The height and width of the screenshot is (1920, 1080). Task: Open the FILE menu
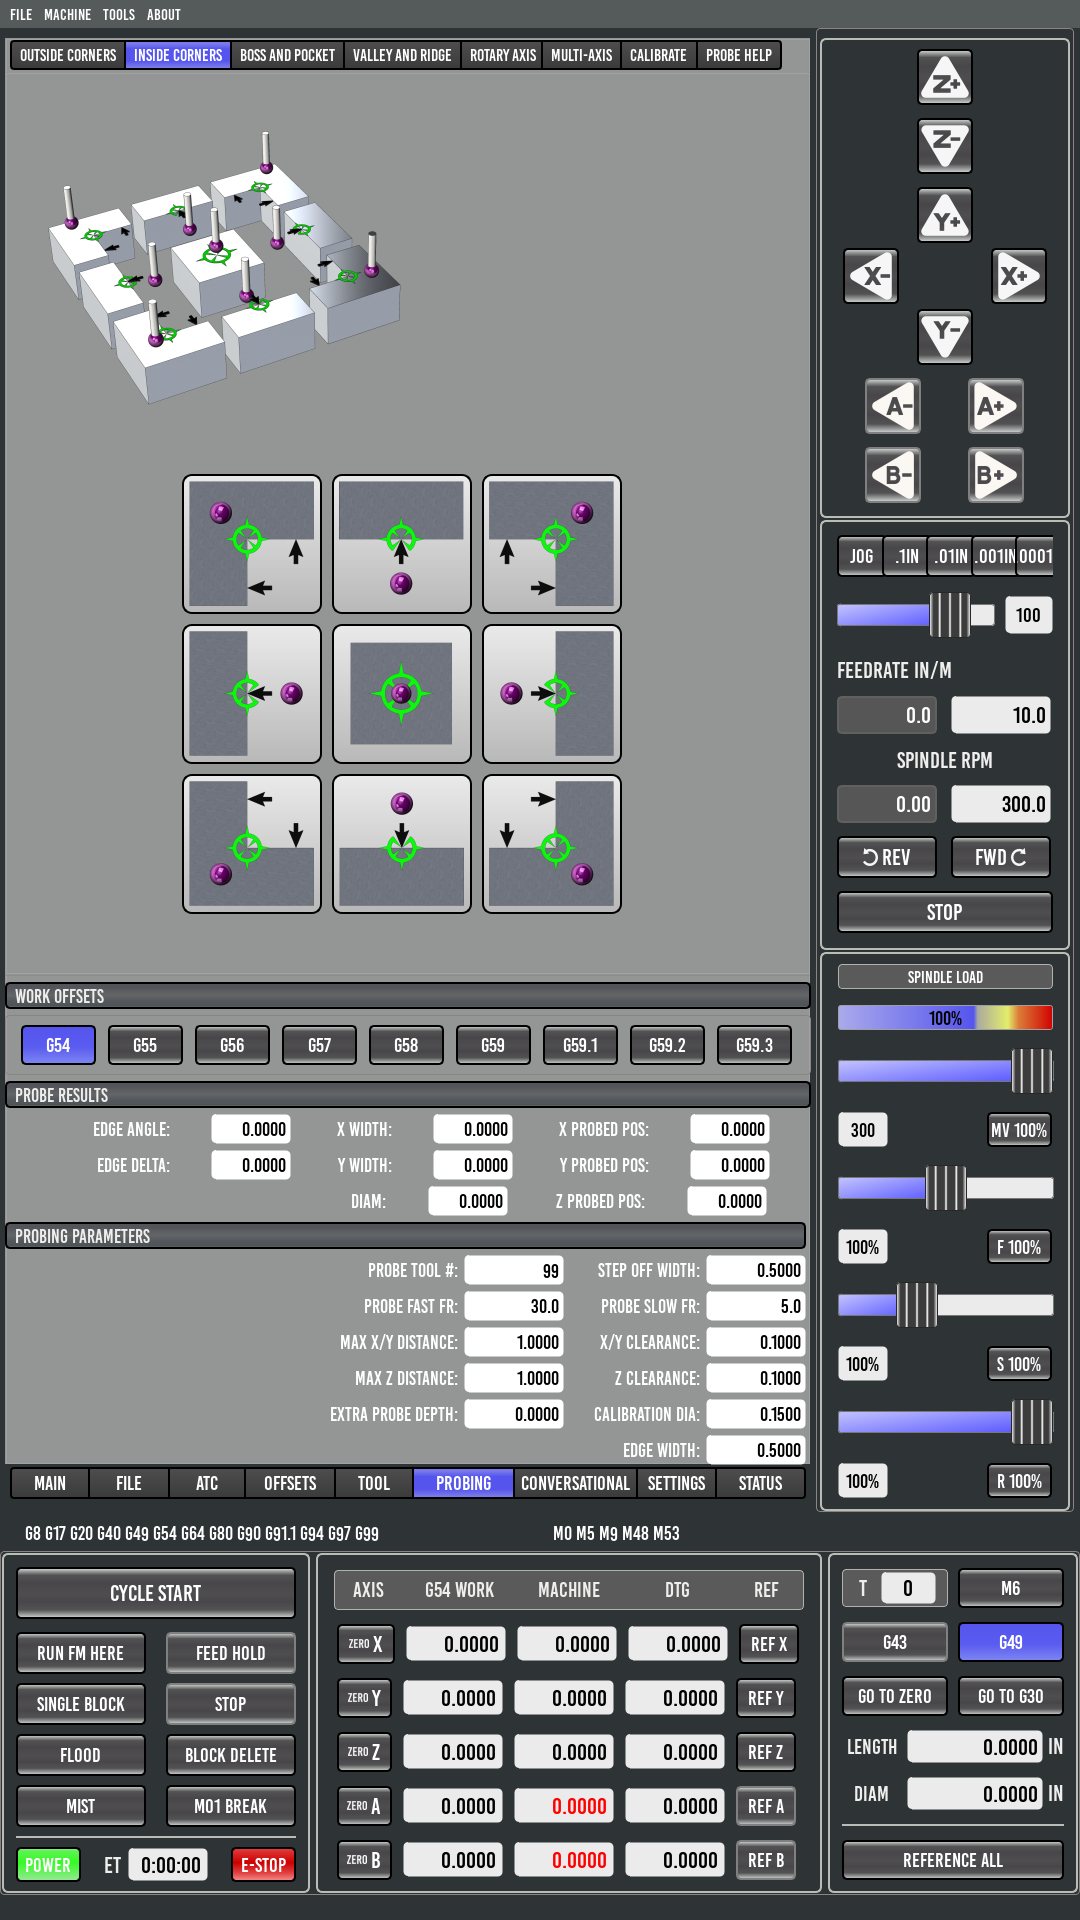(21, 15)
